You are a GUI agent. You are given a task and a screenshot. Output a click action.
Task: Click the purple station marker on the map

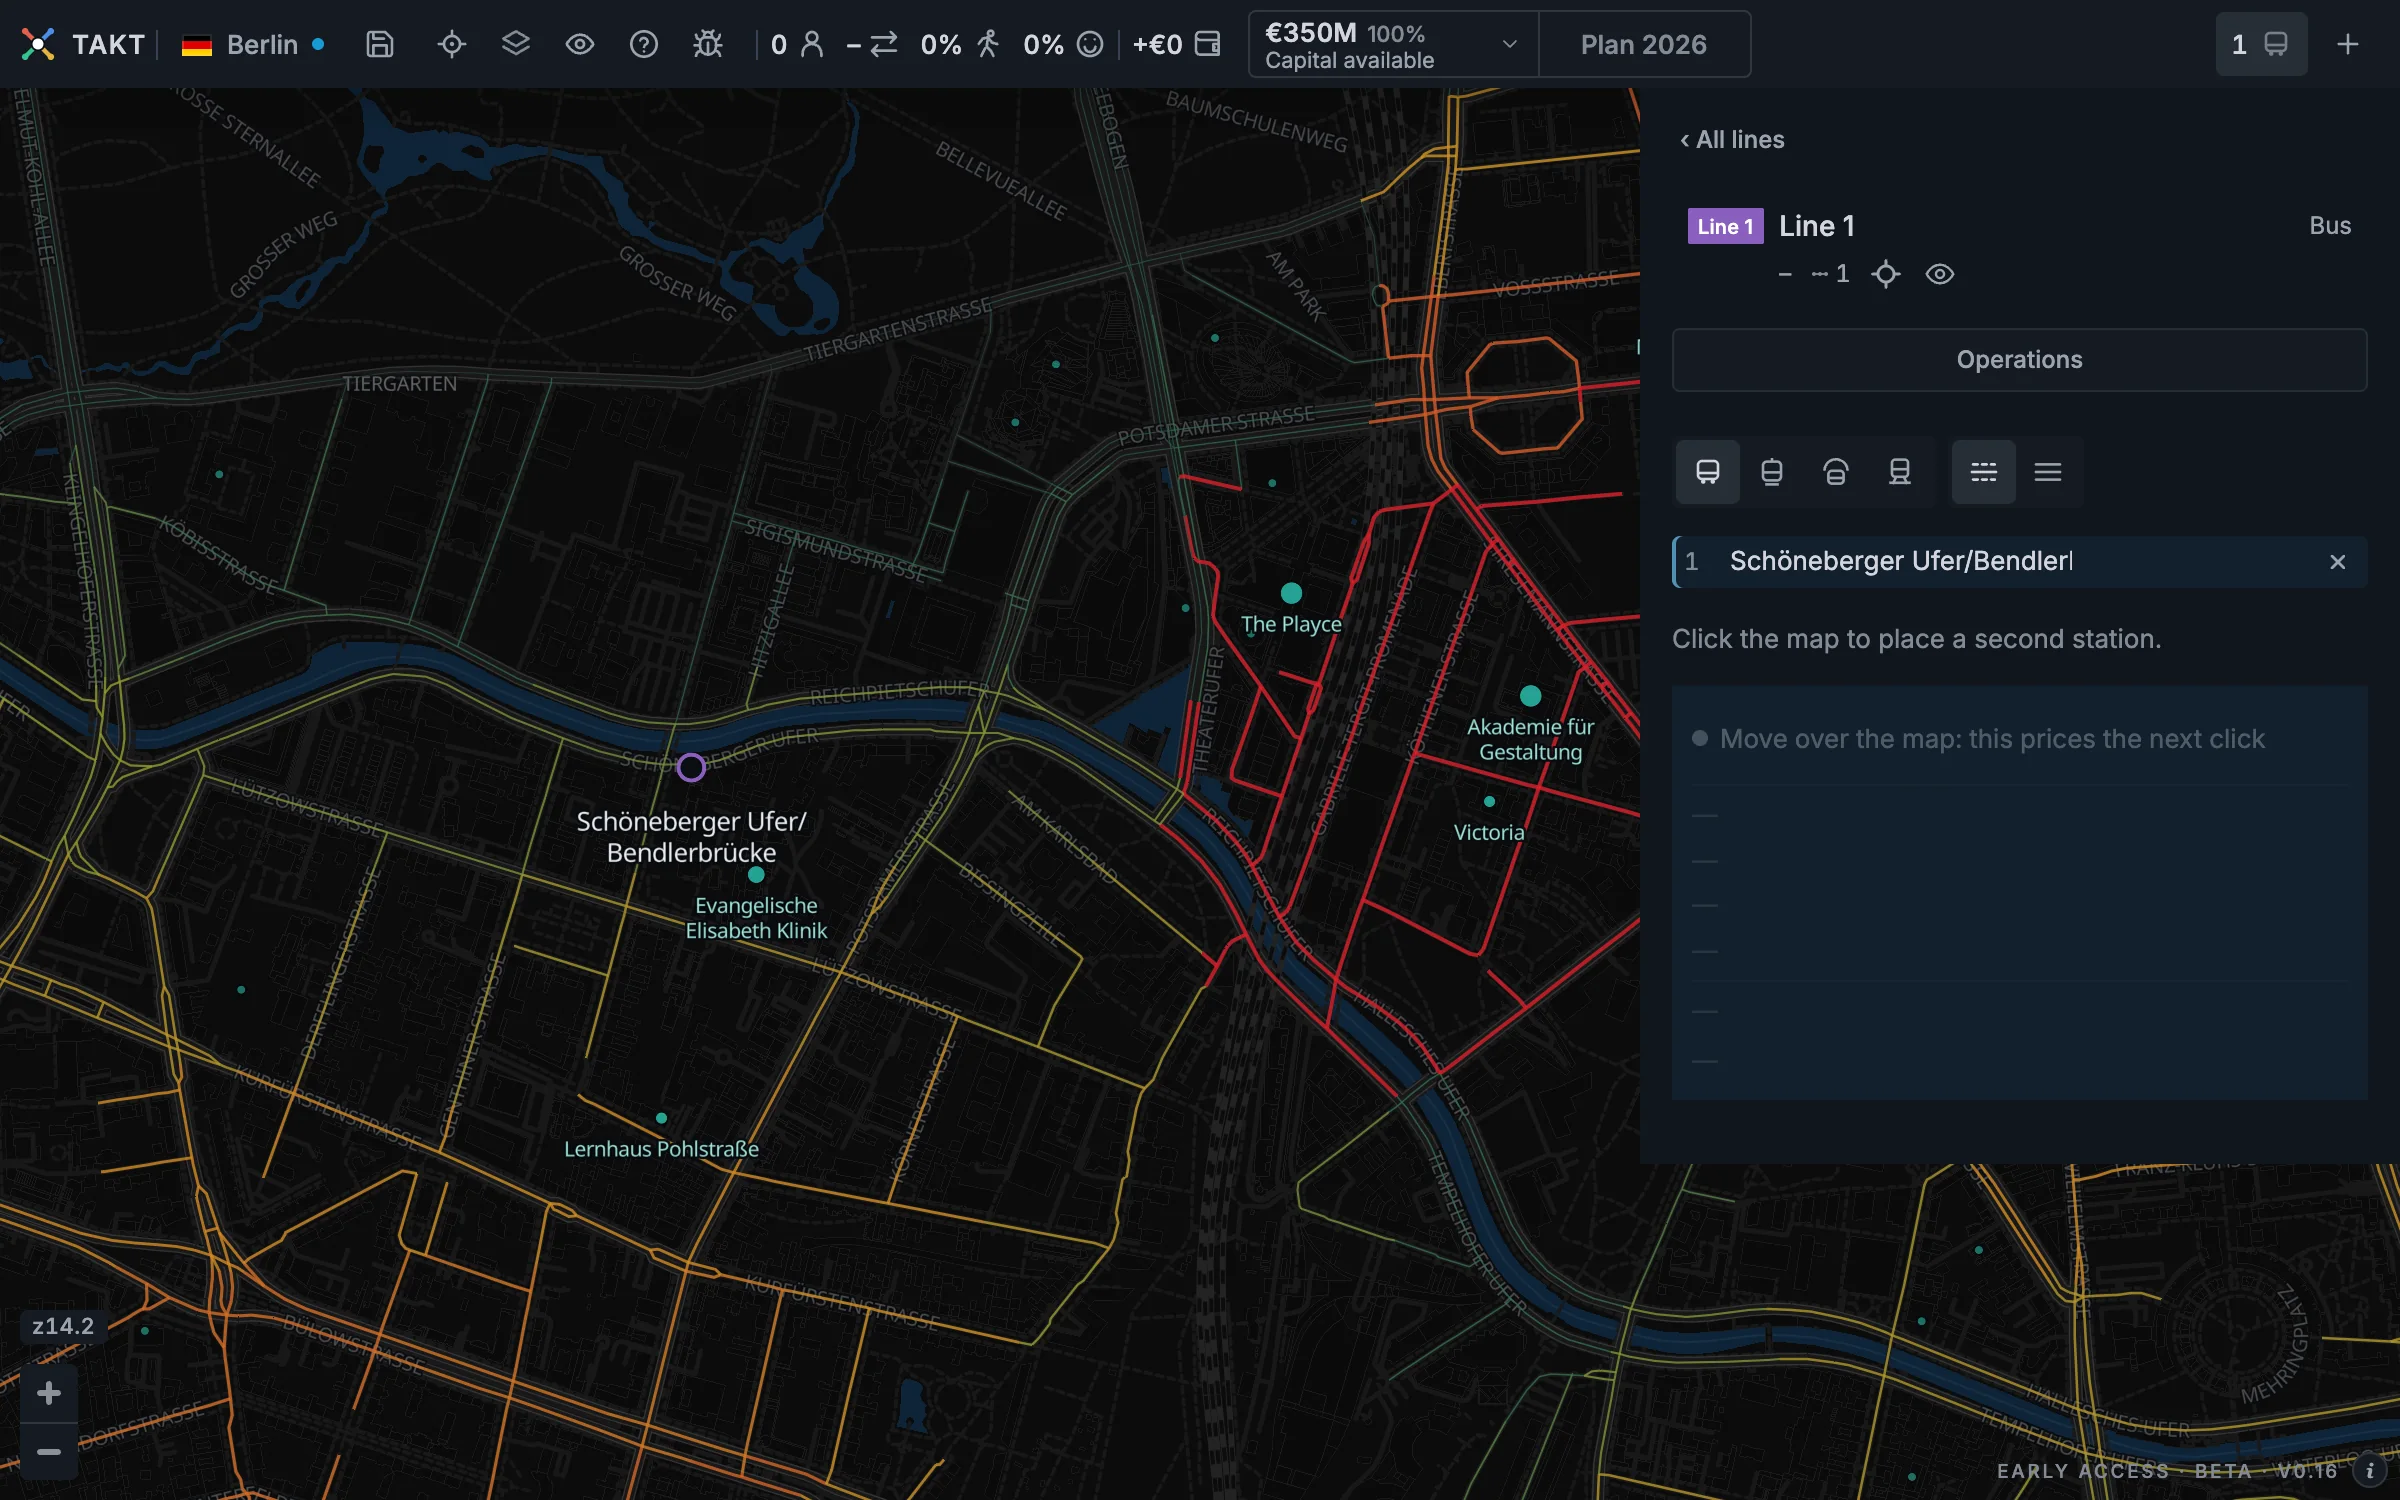691,768
